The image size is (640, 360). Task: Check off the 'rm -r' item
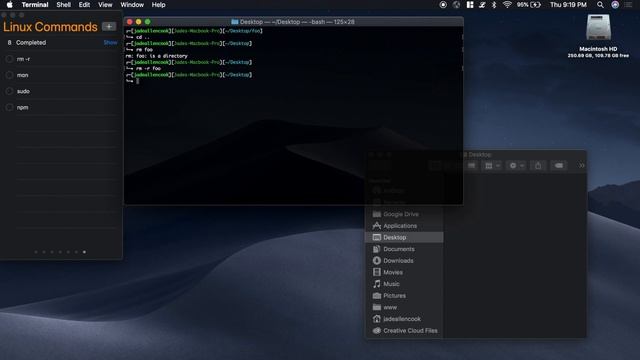[x=9, y=59]
